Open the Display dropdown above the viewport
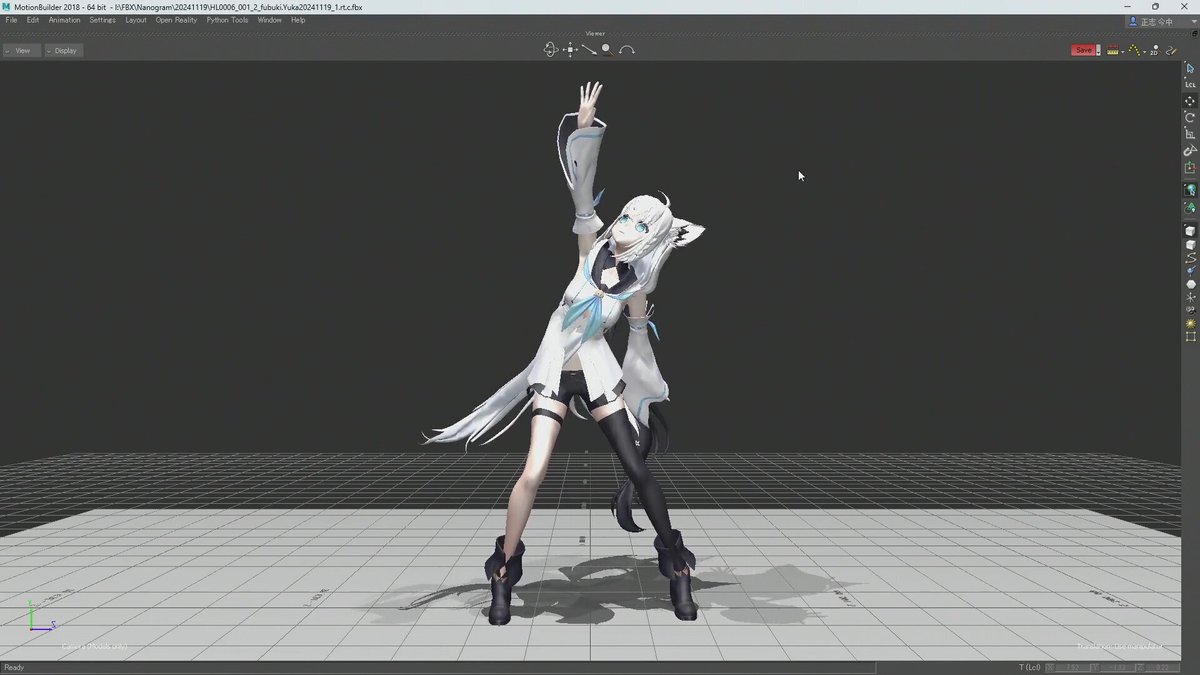Image resolution: width=1200 pixels, height=675 pixels. pos(63,50)
